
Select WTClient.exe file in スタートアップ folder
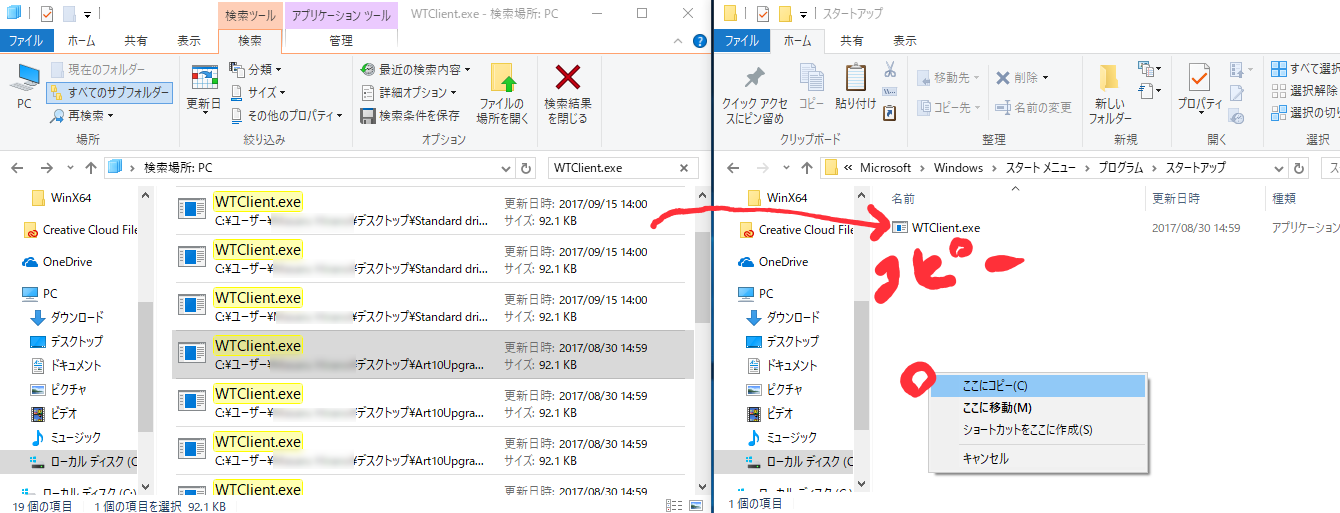coord(935,228)
